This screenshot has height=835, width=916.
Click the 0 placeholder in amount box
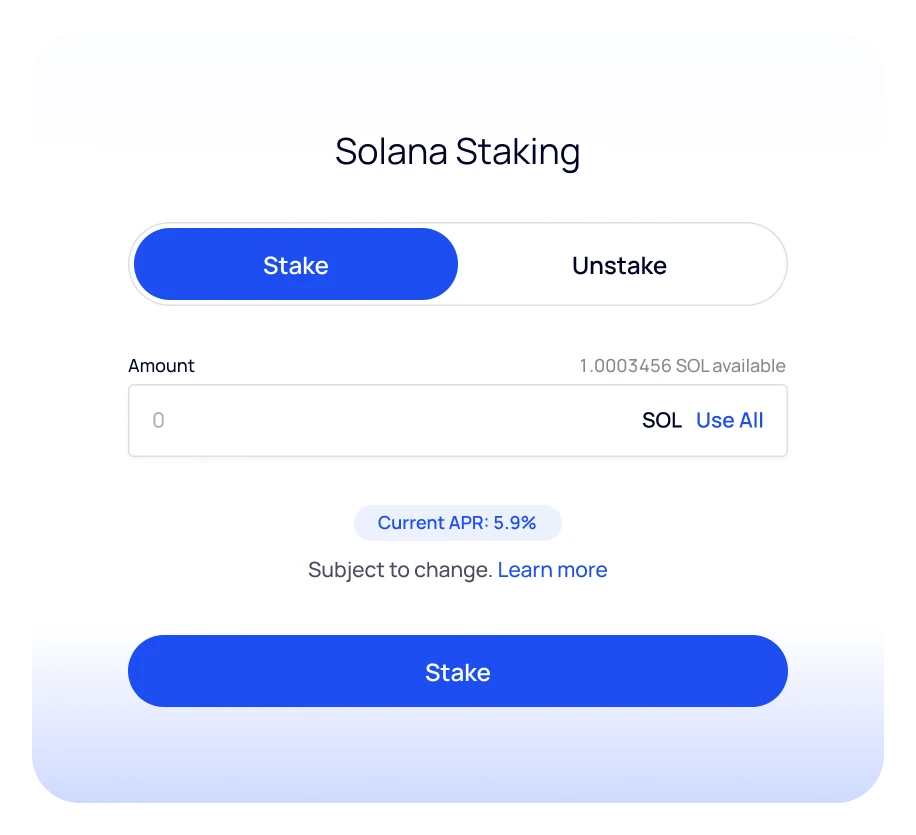[158, 421]
